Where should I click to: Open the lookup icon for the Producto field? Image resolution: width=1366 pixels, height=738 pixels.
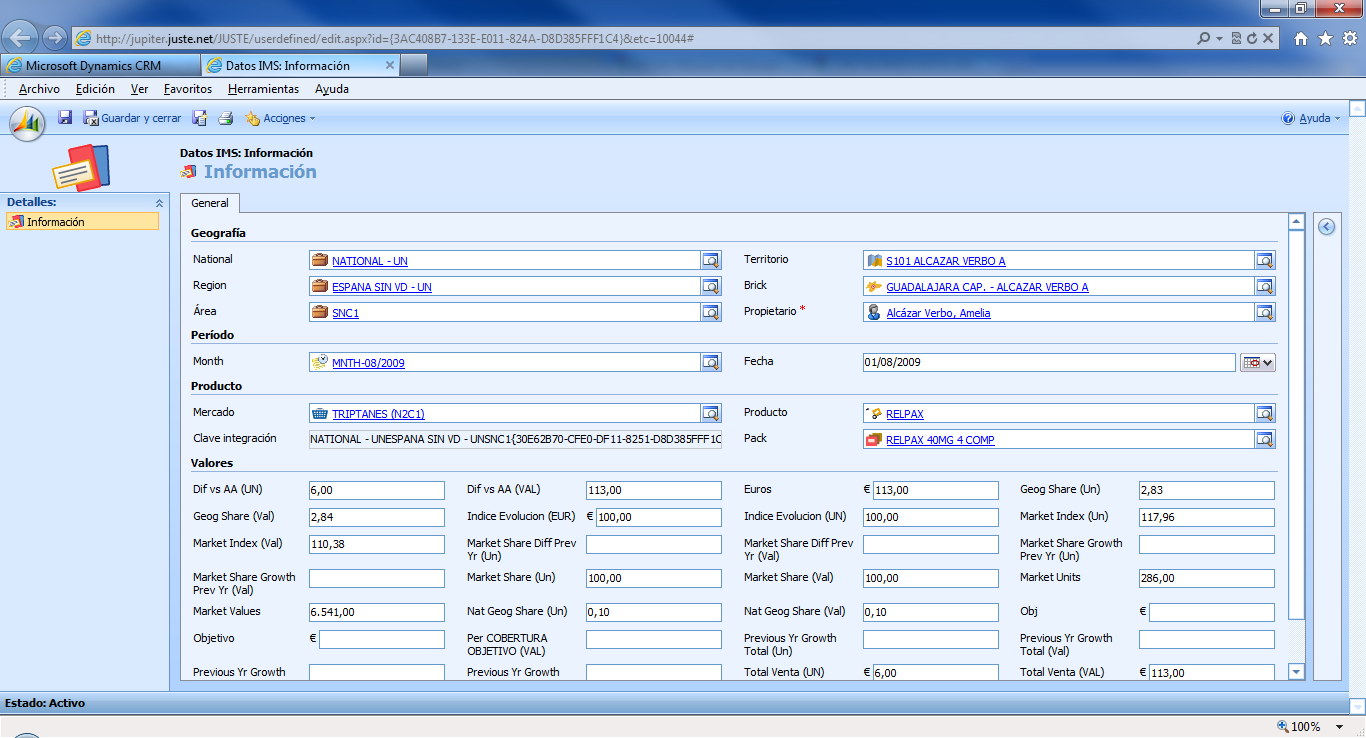(x=1265, y=413)
